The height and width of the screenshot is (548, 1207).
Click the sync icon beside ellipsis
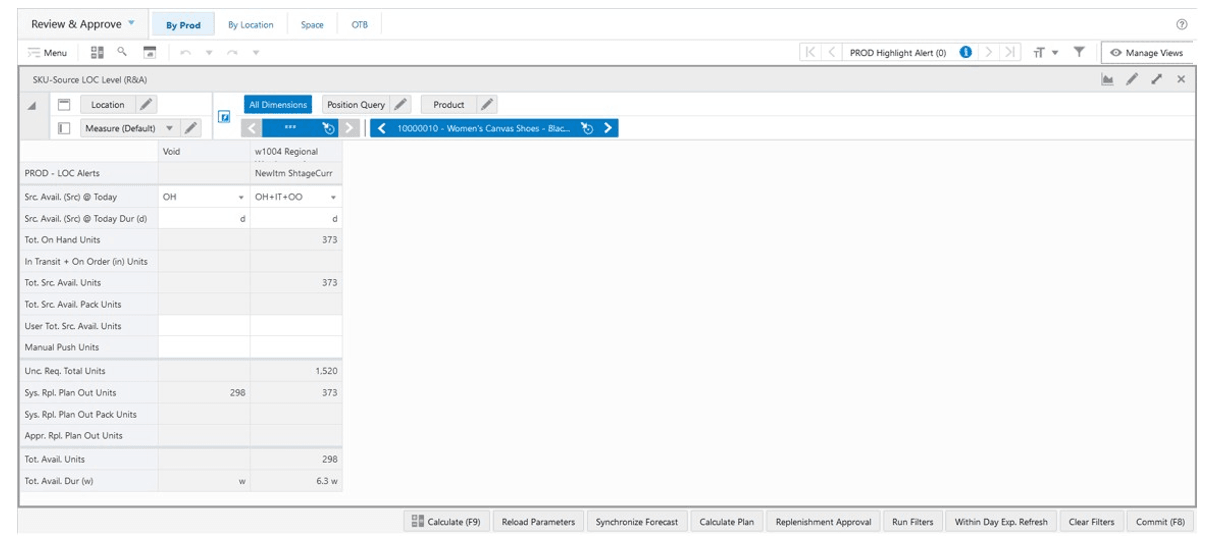click(329, 128)
